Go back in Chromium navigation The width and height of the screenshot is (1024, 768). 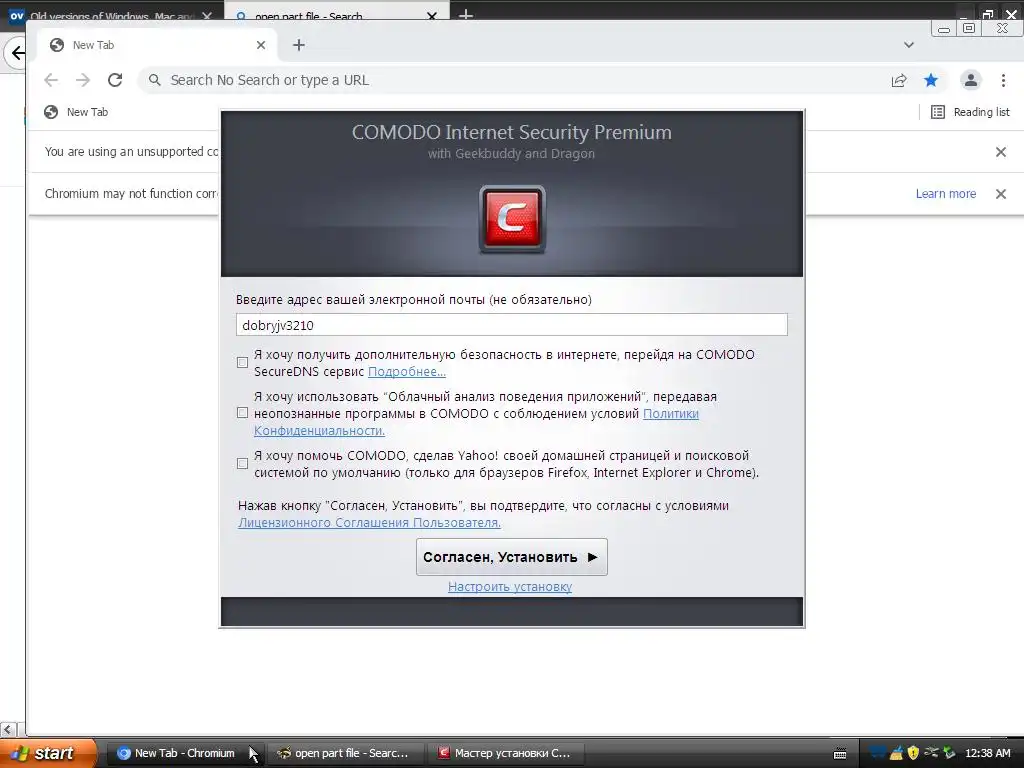[51, 80]
